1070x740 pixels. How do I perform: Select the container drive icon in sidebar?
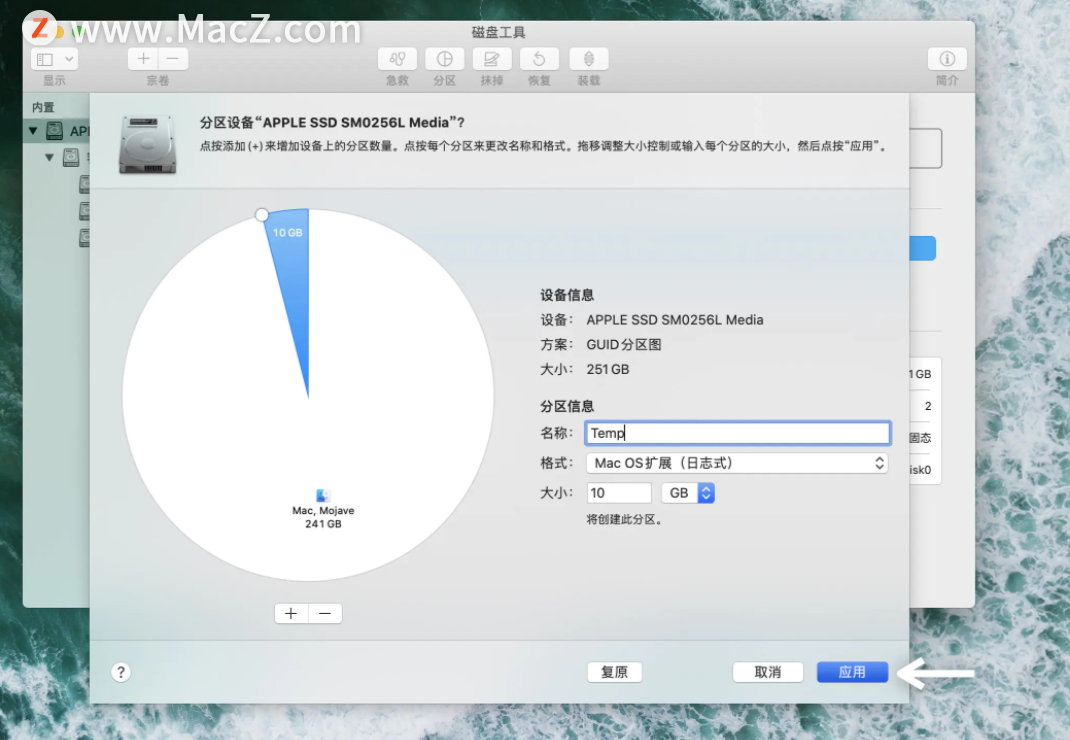71,158
